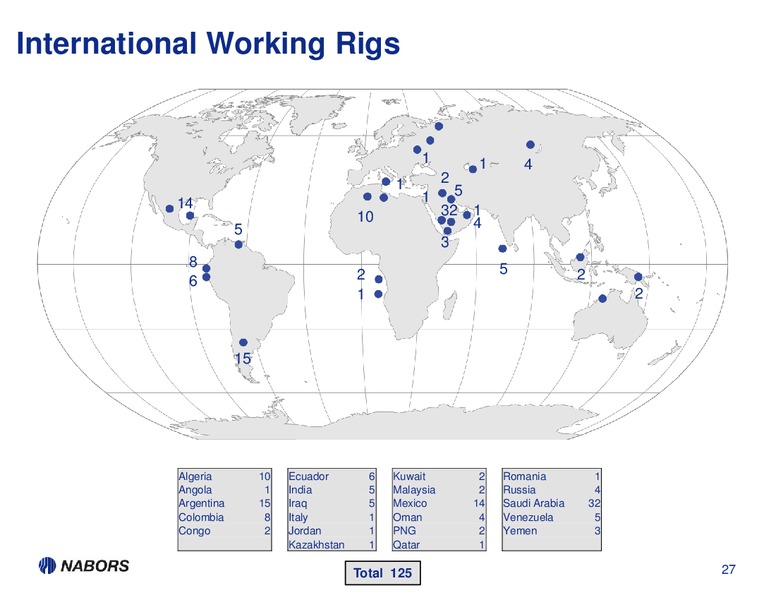The height and width of the screenshot is (600, 776).
Task: Select the map dot beside the 6 label
Action: click(x=206, y=277)
